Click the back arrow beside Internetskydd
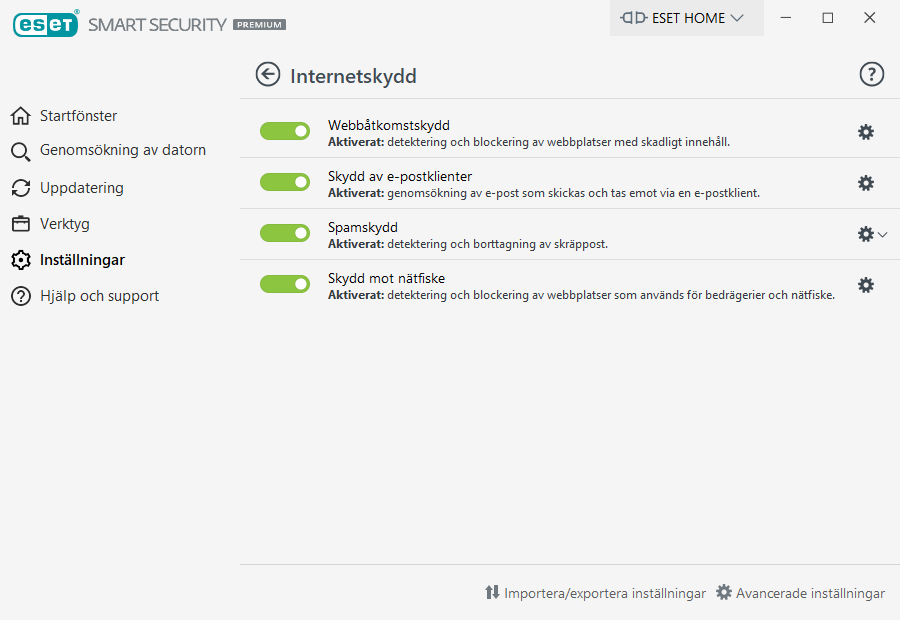Screen dimensions: 900x620 [267, 75]
